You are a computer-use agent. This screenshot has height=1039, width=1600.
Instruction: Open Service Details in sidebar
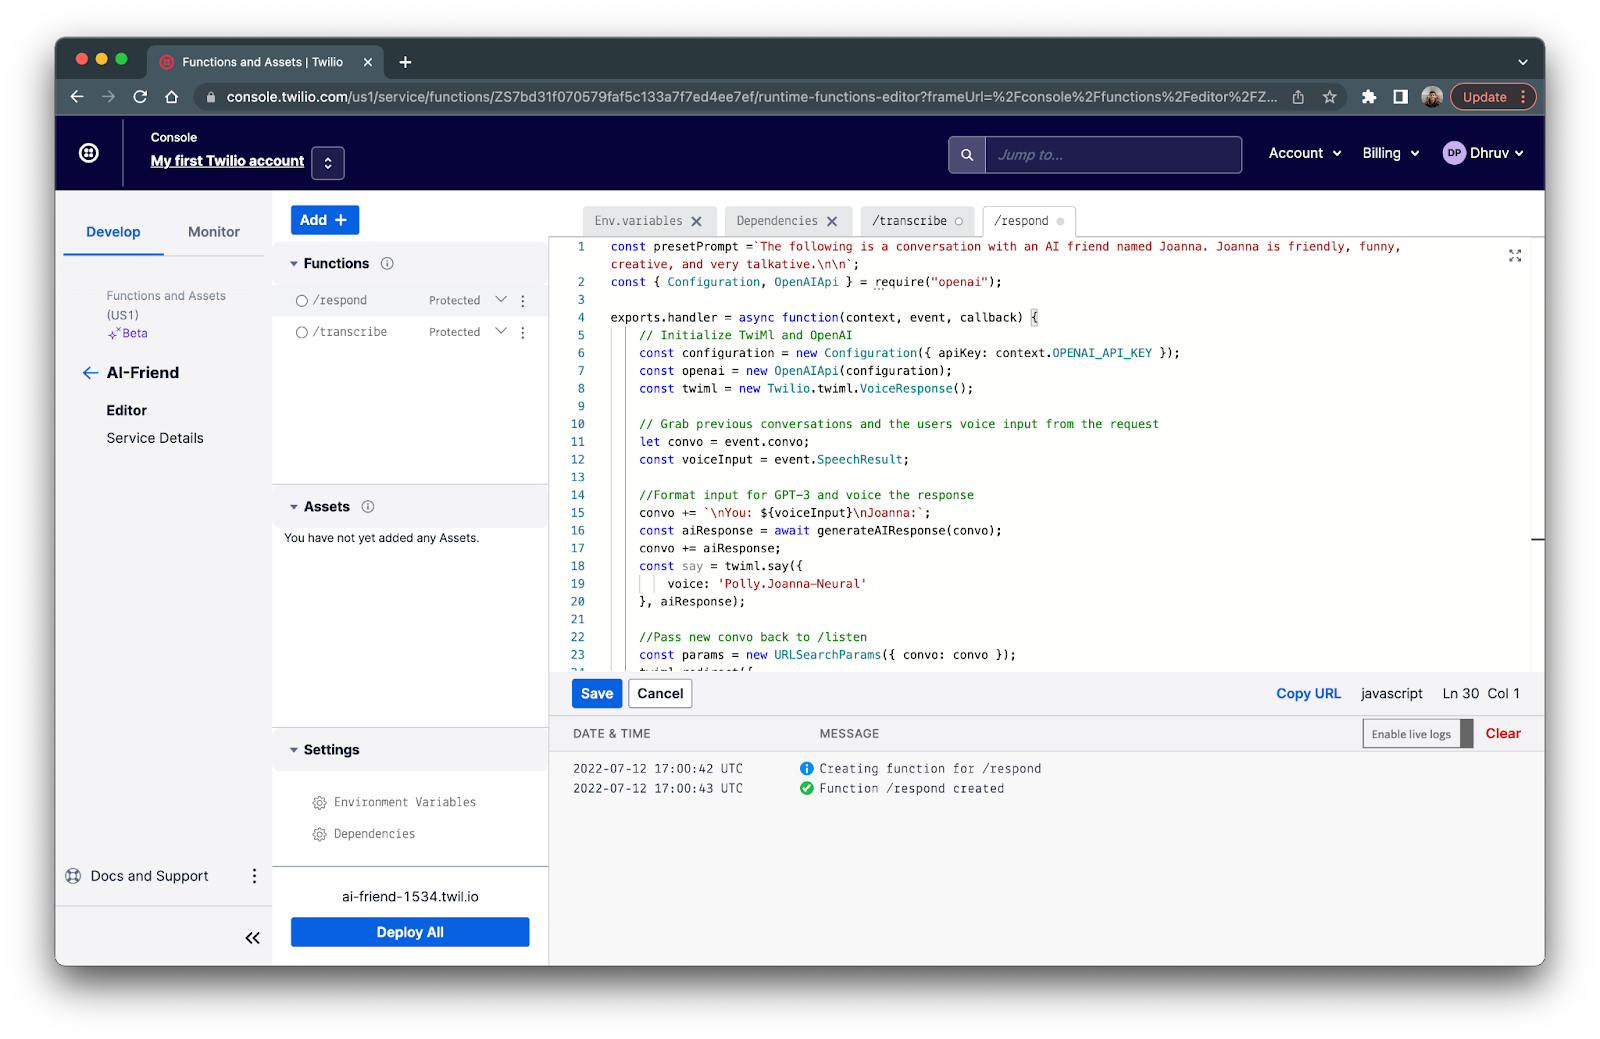pyautogui.click(x=155, y=438)
